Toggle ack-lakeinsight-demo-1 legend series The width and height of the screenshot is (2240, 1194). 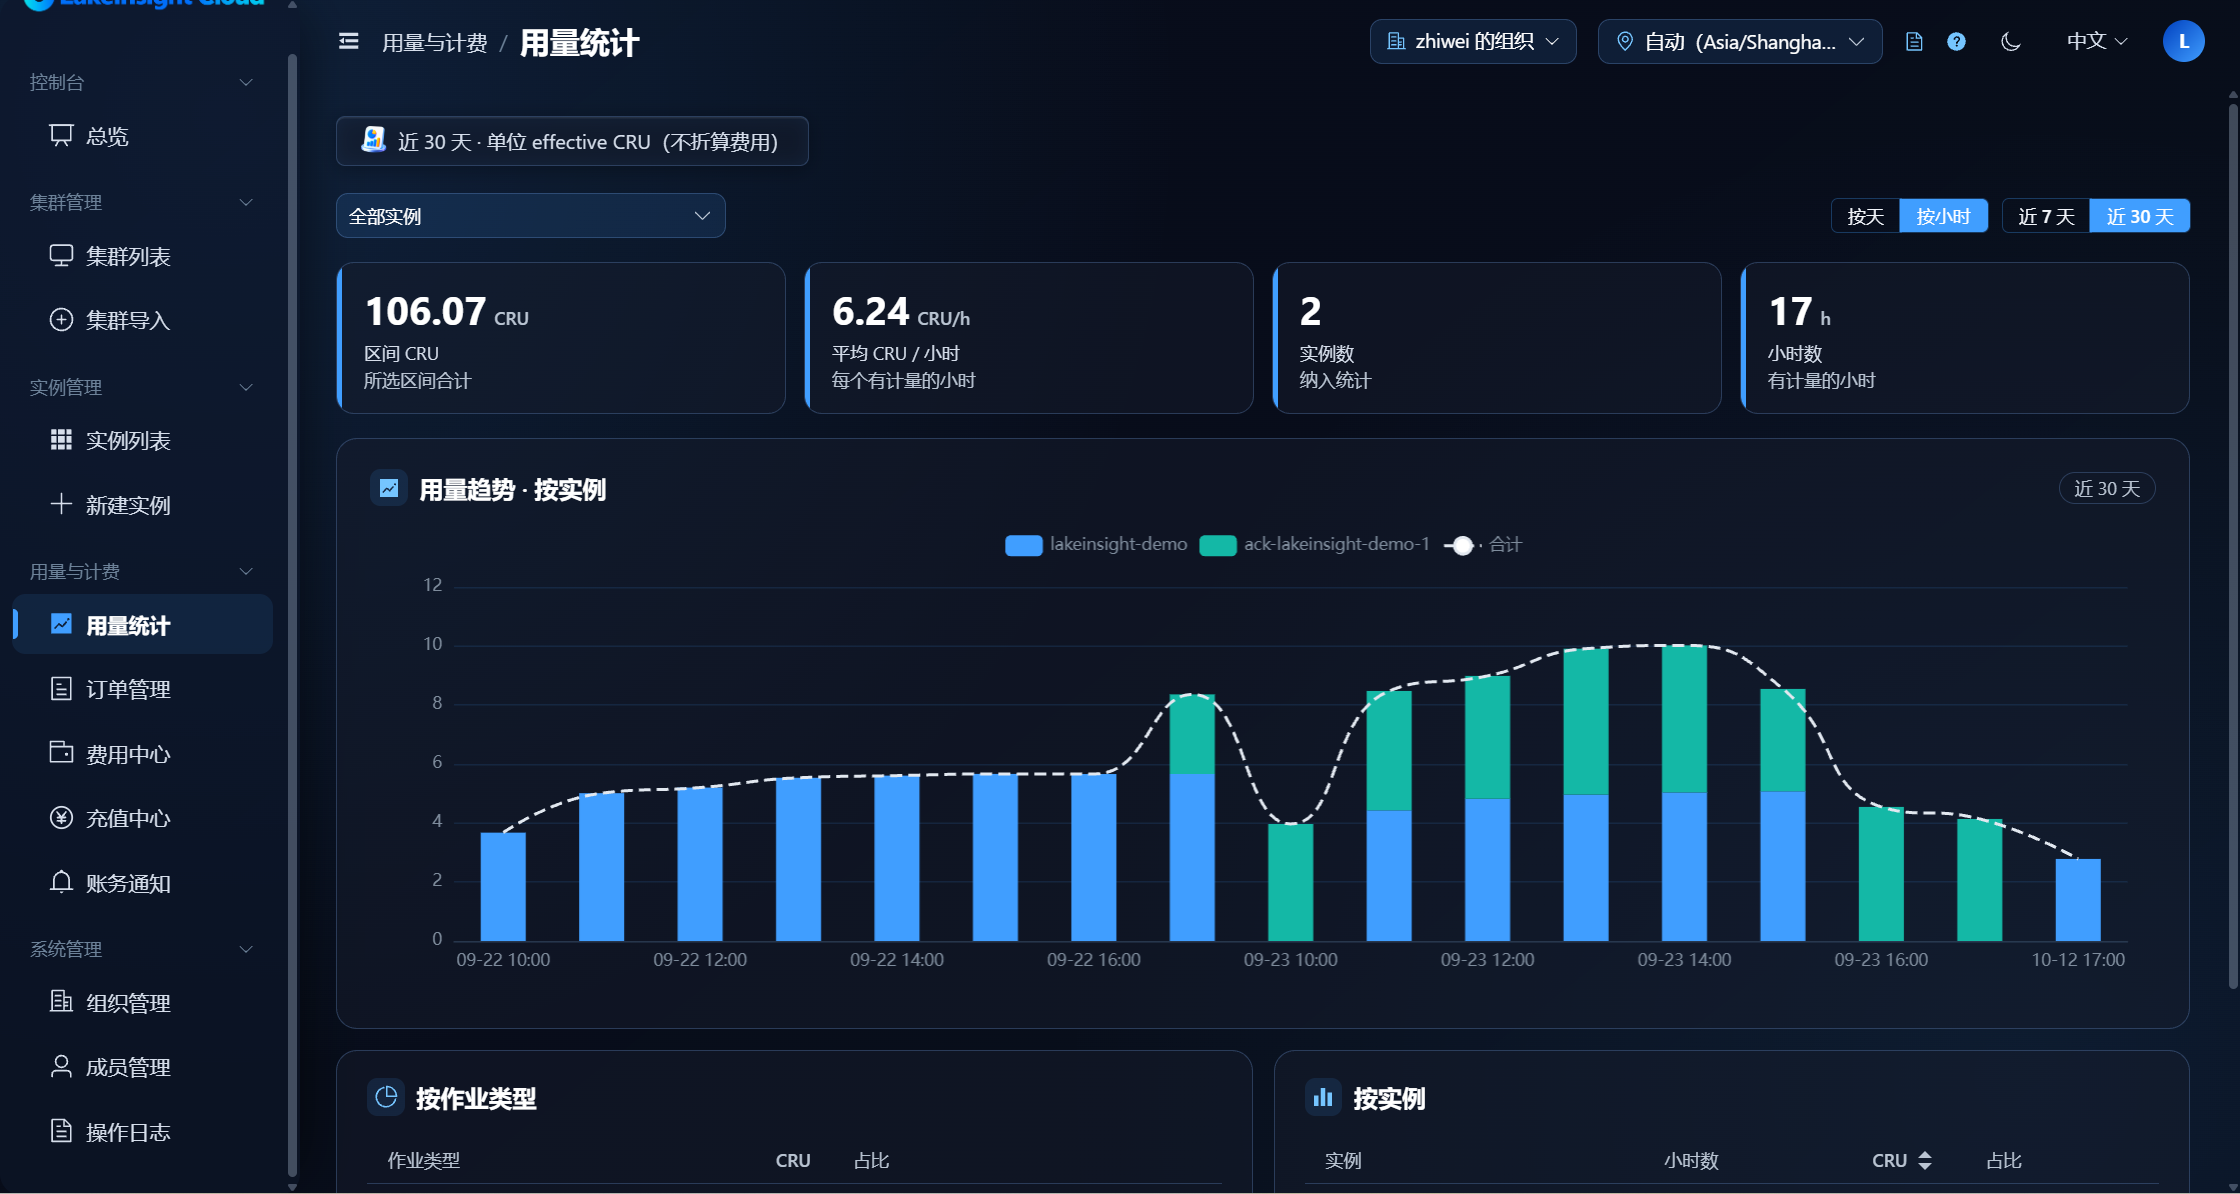[x=1314, y=544]
